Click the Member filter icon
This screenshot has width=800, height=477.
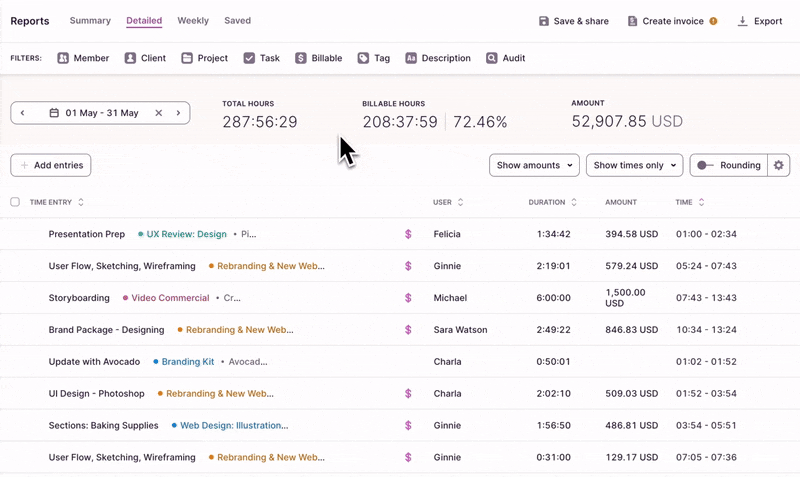point(63,58)
